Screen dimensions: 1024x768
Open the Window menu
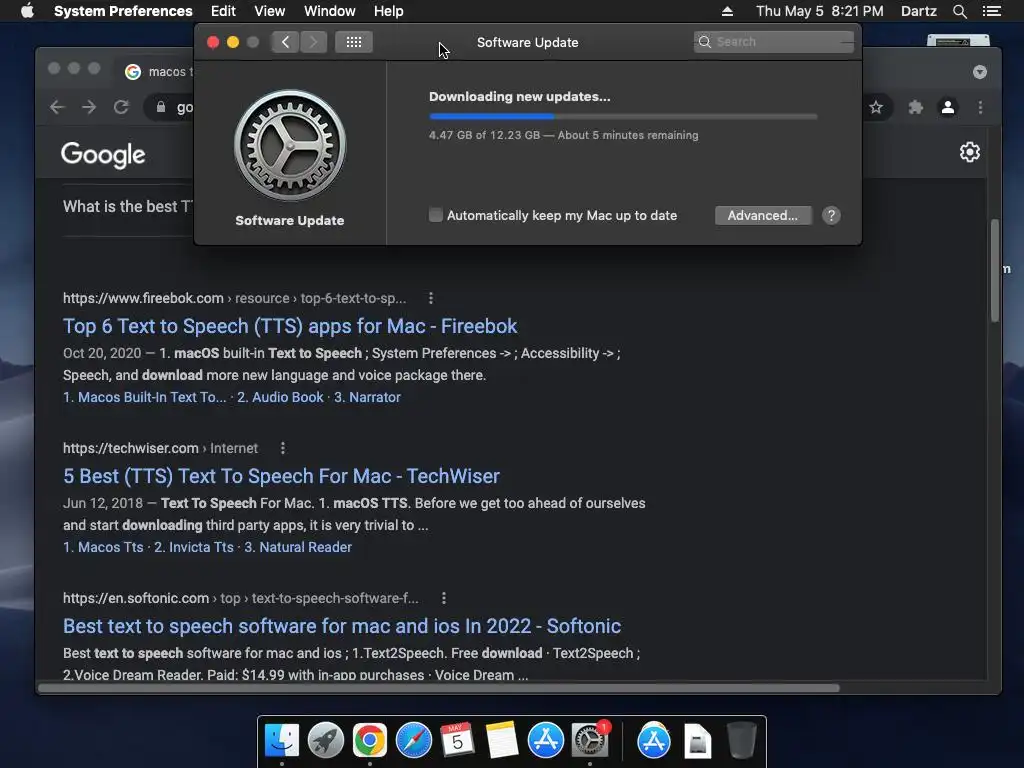(330, 11)
